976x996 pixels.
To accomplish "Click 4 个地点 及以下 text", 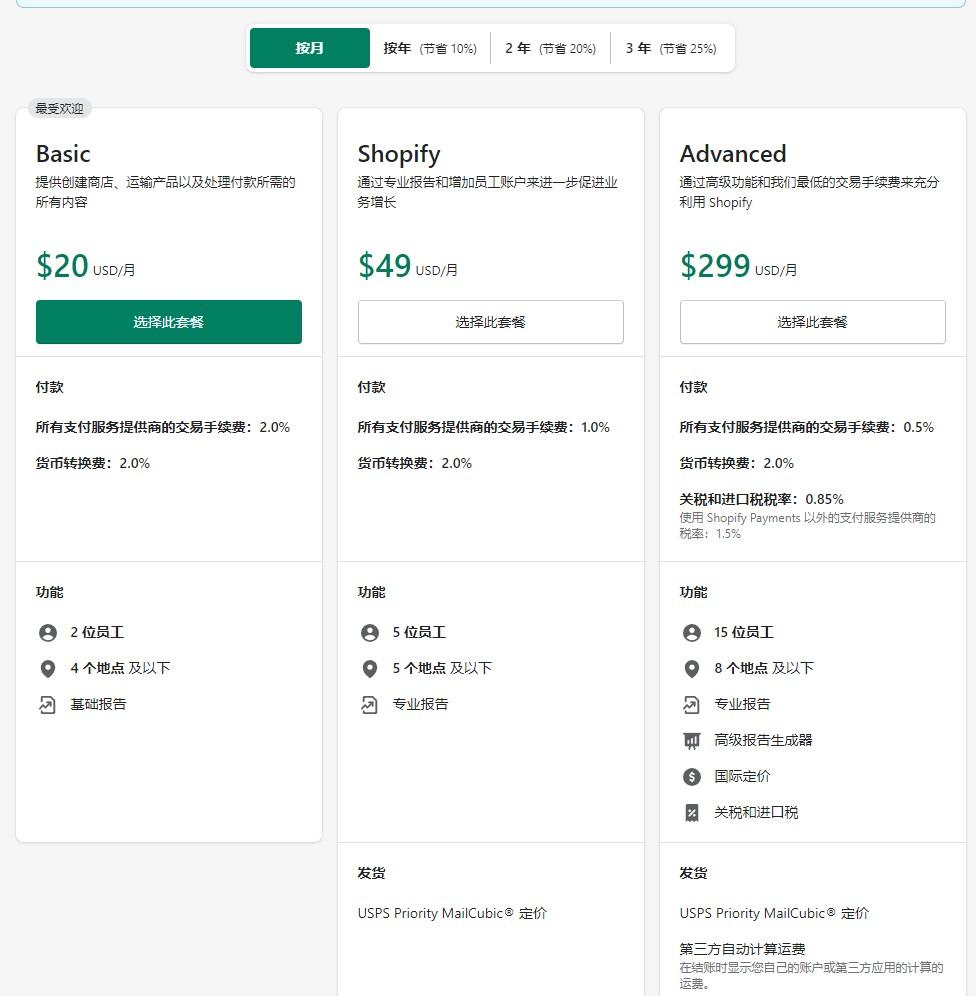I will [x=120, y=668].
